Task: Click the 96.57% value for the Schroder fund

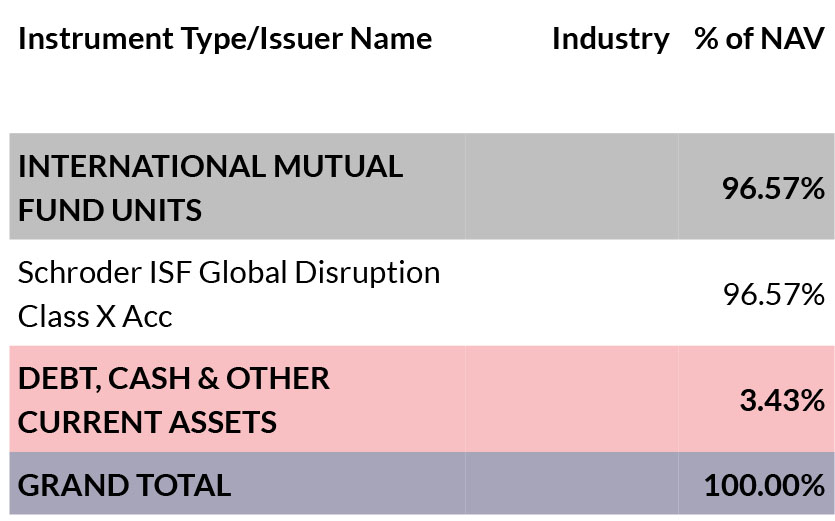Action: pyautogui.click(x=773, y=294)
